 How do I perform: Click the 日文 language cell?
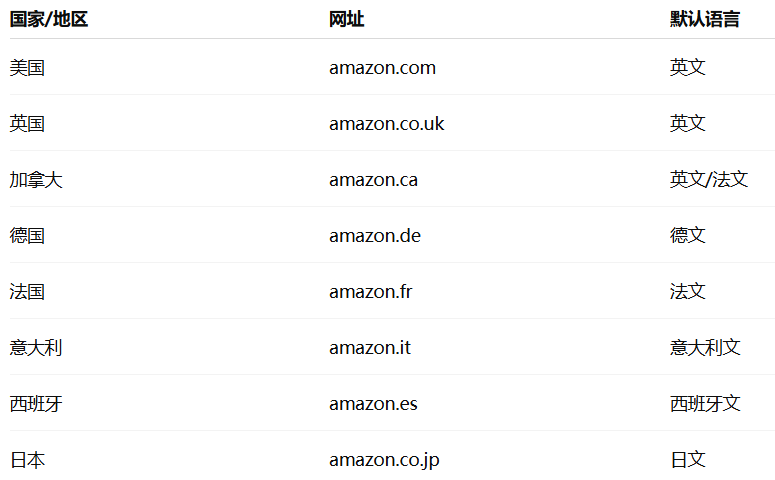[688, 460]
